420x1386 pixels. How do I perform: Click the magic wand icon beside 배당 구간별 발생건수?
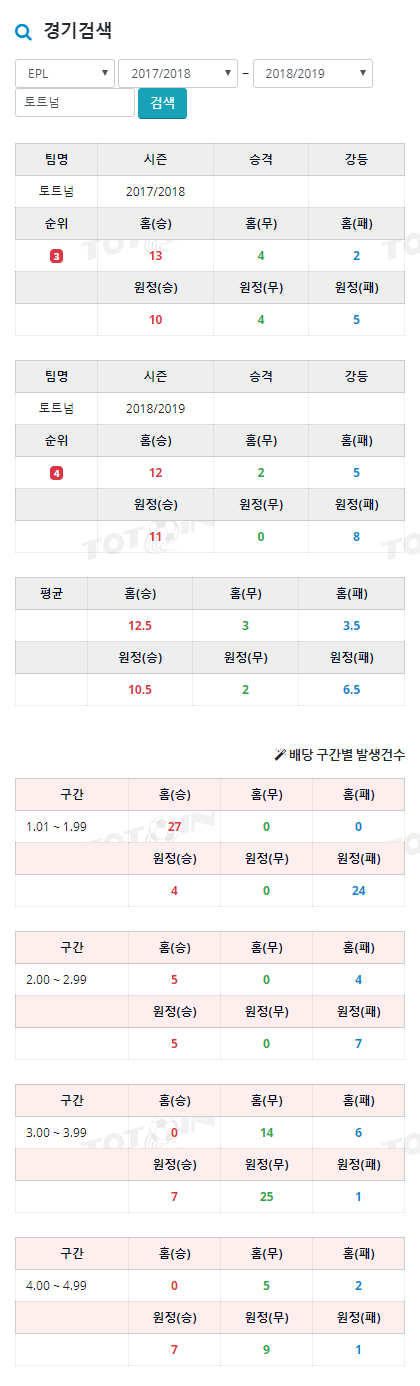(x=280, y=755)
